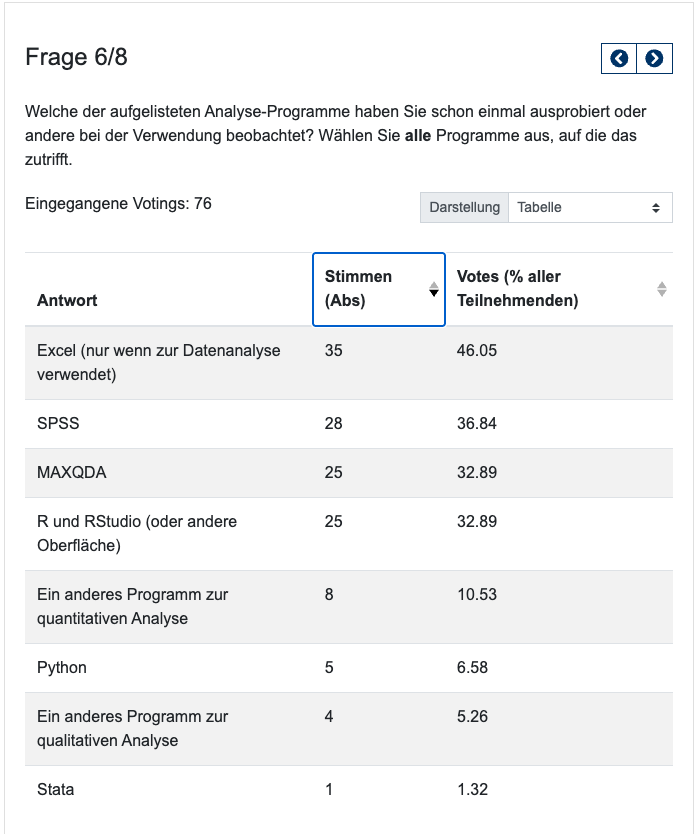Click the sort arrows beside Stimmen (Abs)
Screen dimensions: 696x834
click(434, 289)
